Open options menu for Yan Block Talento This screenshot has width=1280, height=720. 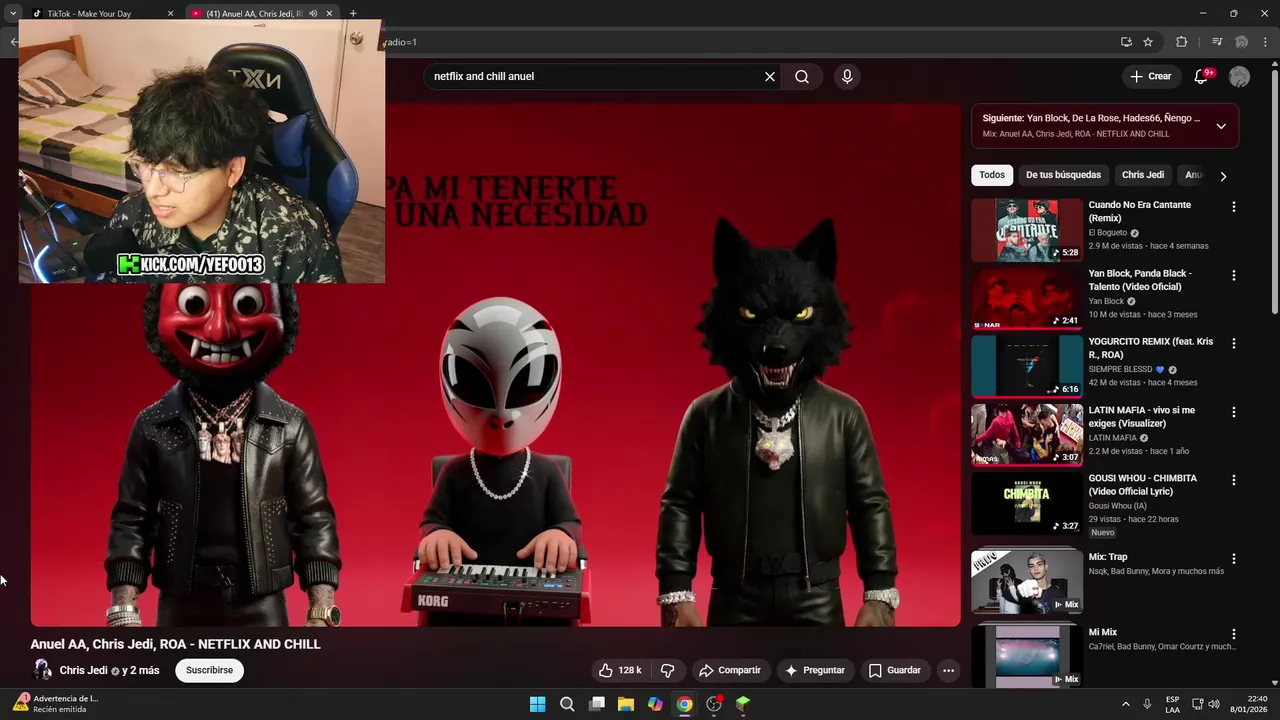coord(1233,275)
